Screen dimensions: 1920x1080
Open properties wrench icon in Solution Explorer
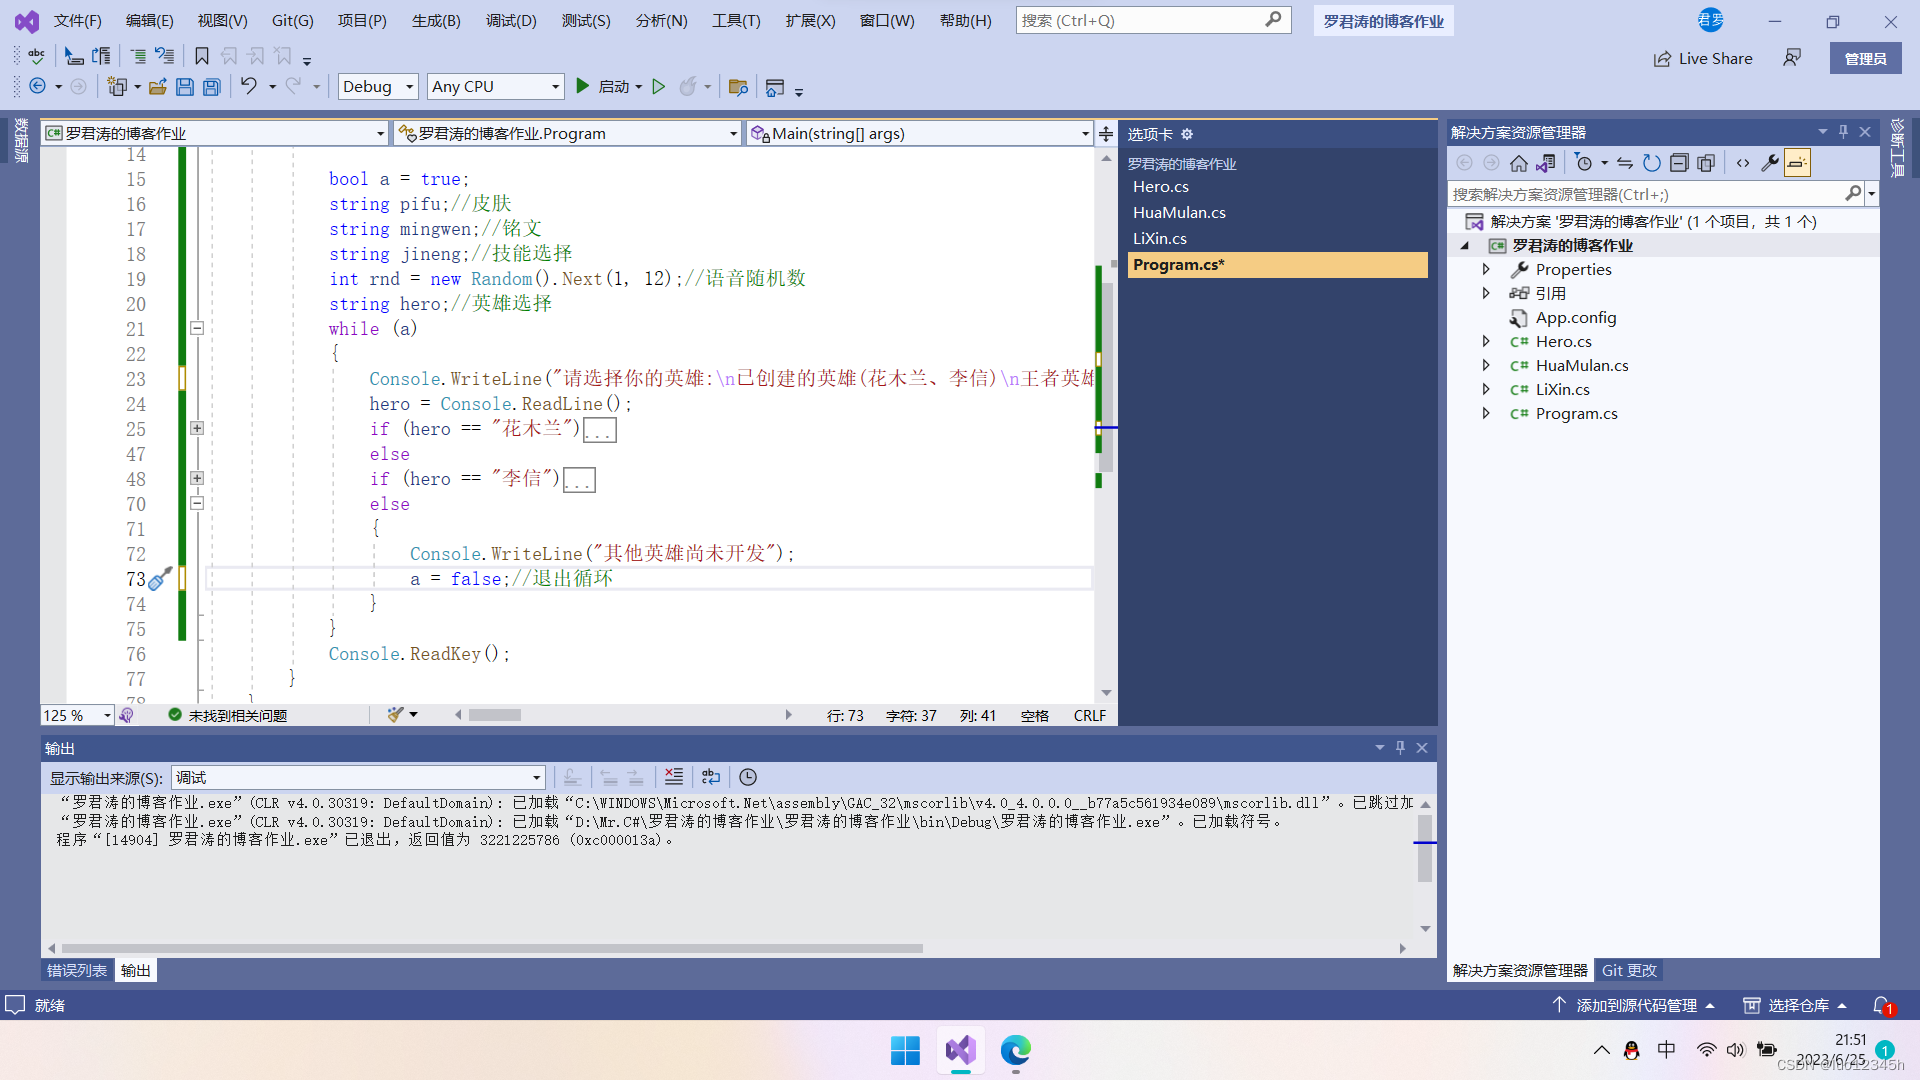click(1769, 163)
